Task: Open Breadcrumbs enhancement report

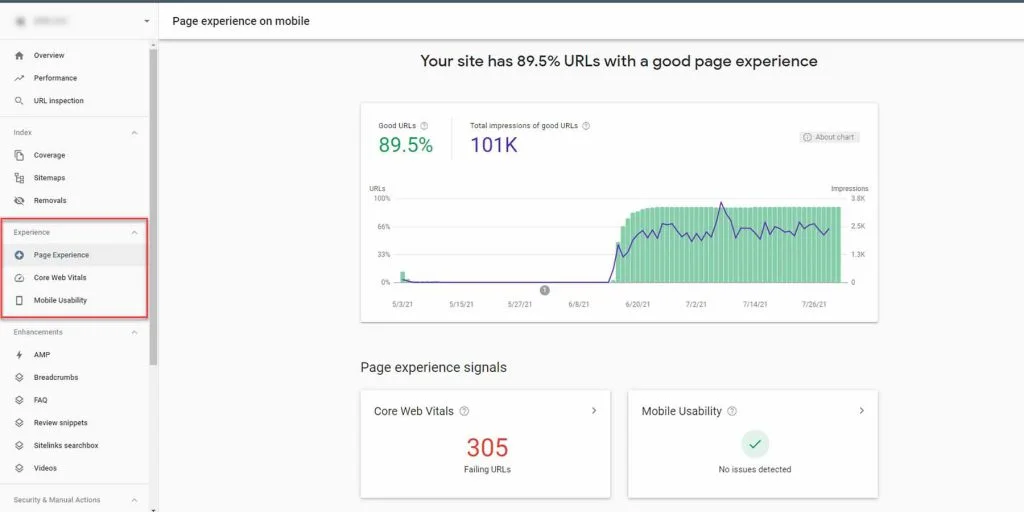Action: (x=74, y=377)
